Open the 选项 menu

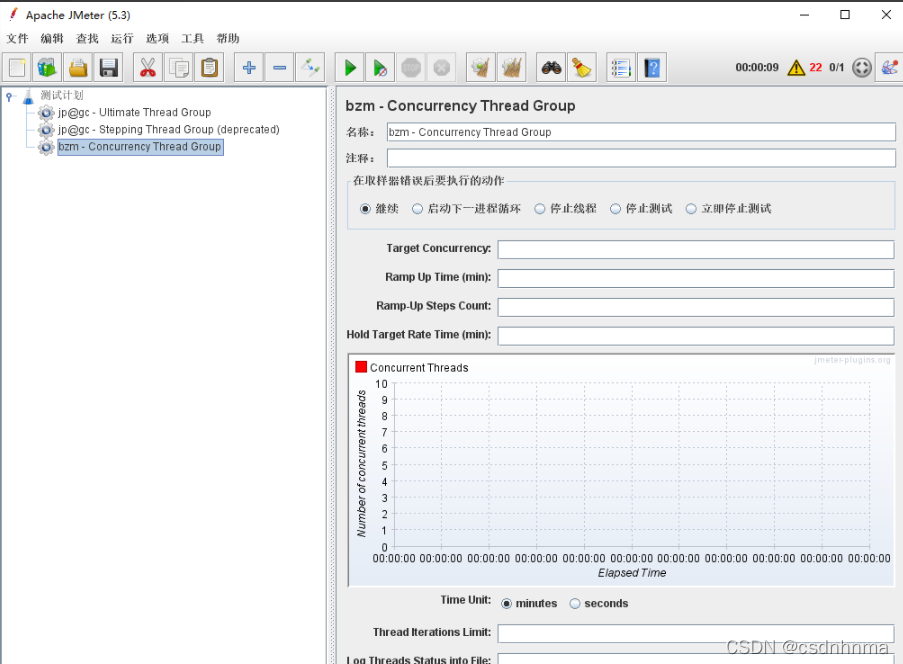(157, 39)
